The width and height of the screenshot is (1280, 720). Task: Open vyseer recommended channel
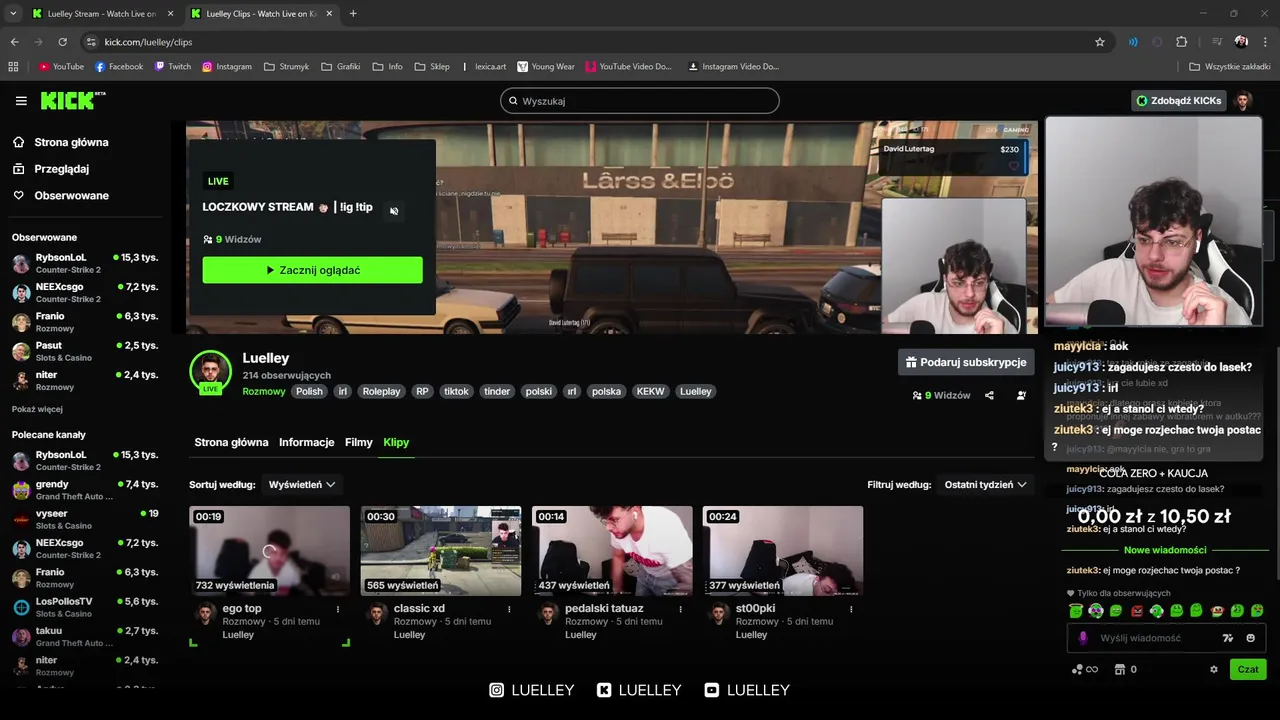85,519
